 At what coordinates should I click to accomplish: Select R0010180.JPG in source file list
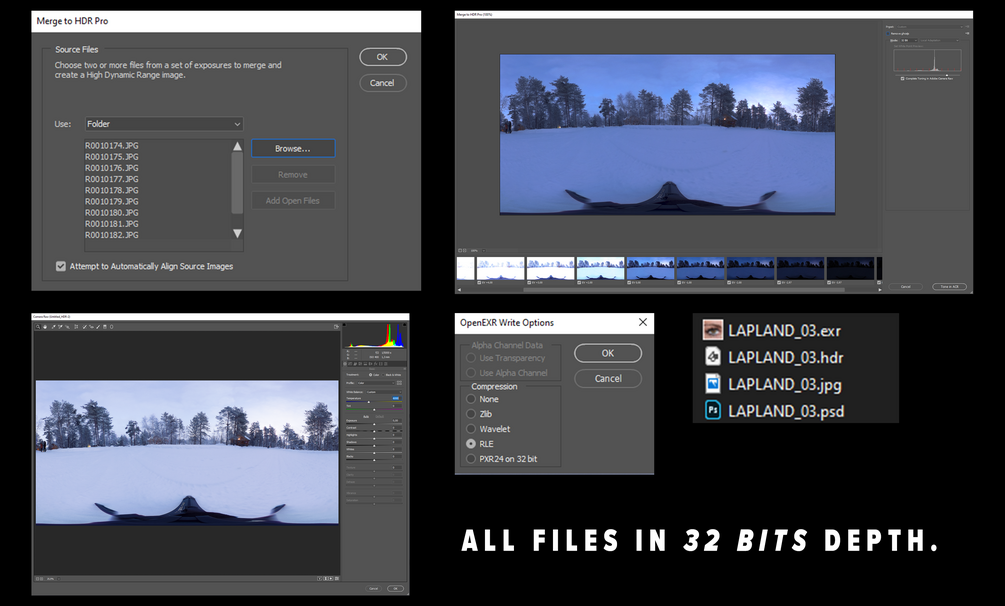tap(112, 212)
